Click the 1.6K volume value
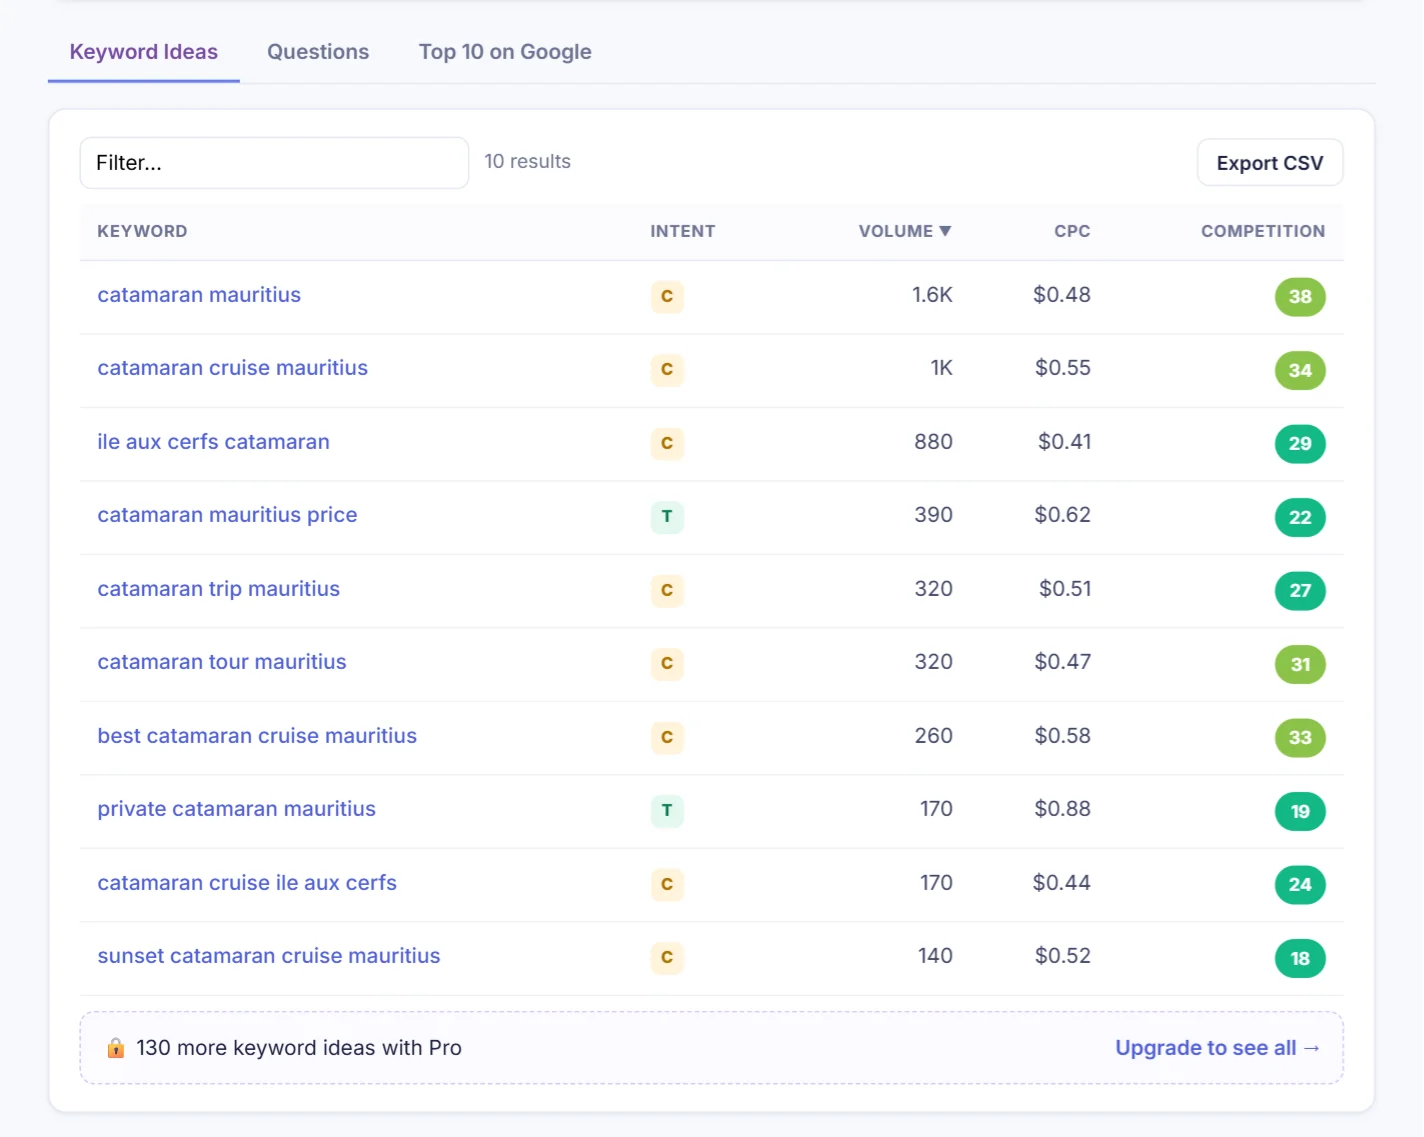This screenshot has height=1137, width=1424. [x=932, y=295]
